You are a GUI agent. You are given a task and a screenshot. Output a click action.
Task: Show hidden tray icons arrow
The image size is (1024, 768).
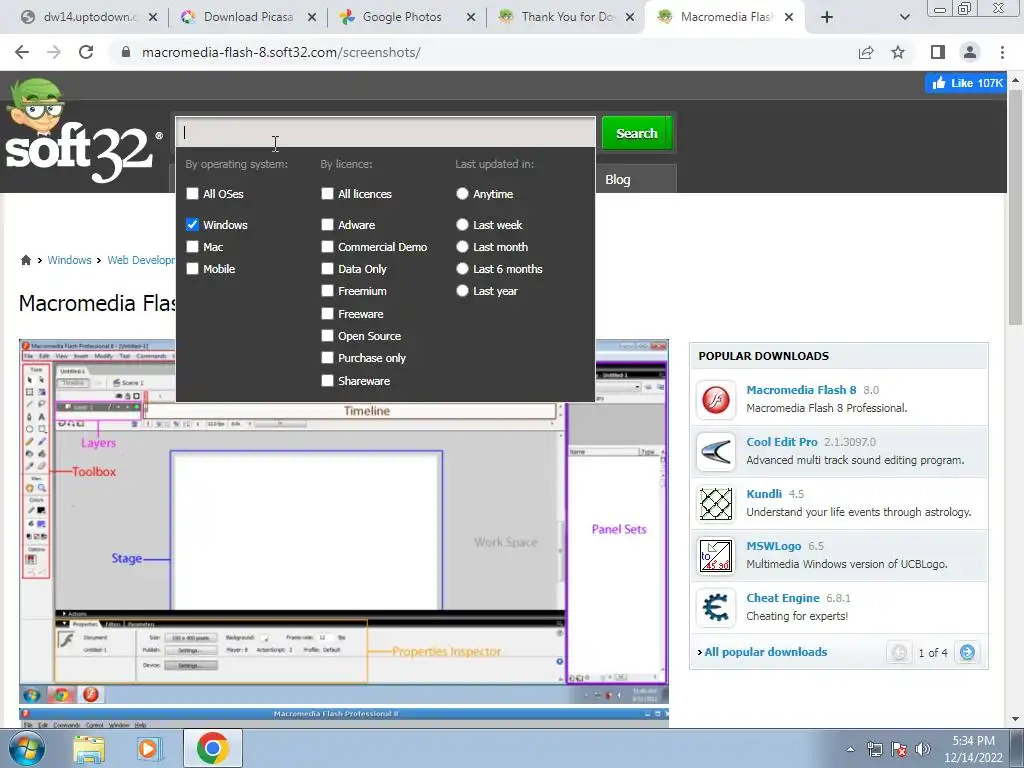point(850,750)
